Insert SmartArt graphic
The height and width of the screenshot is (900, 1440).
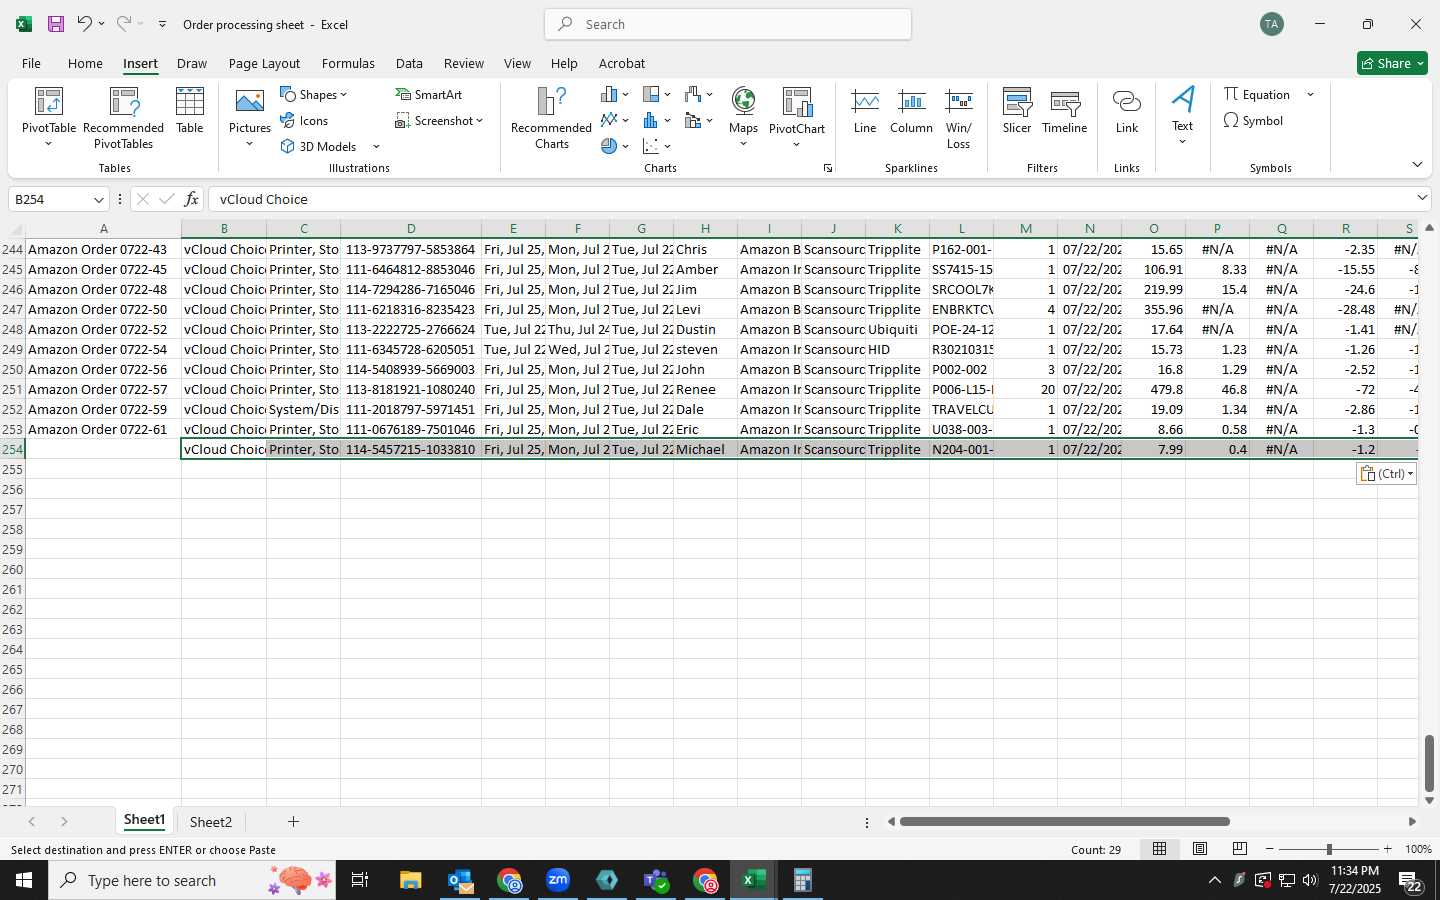click(429, 94)
